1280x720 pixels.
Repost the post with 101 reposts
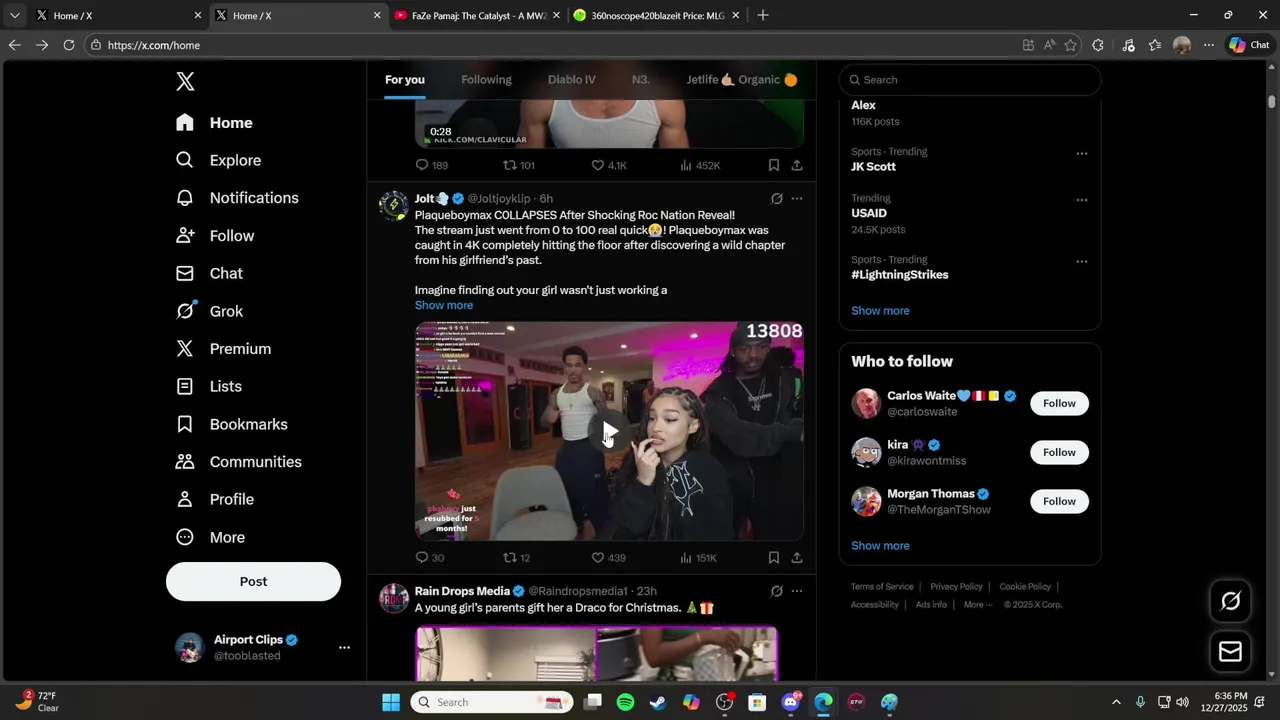(x=519, y=165)
